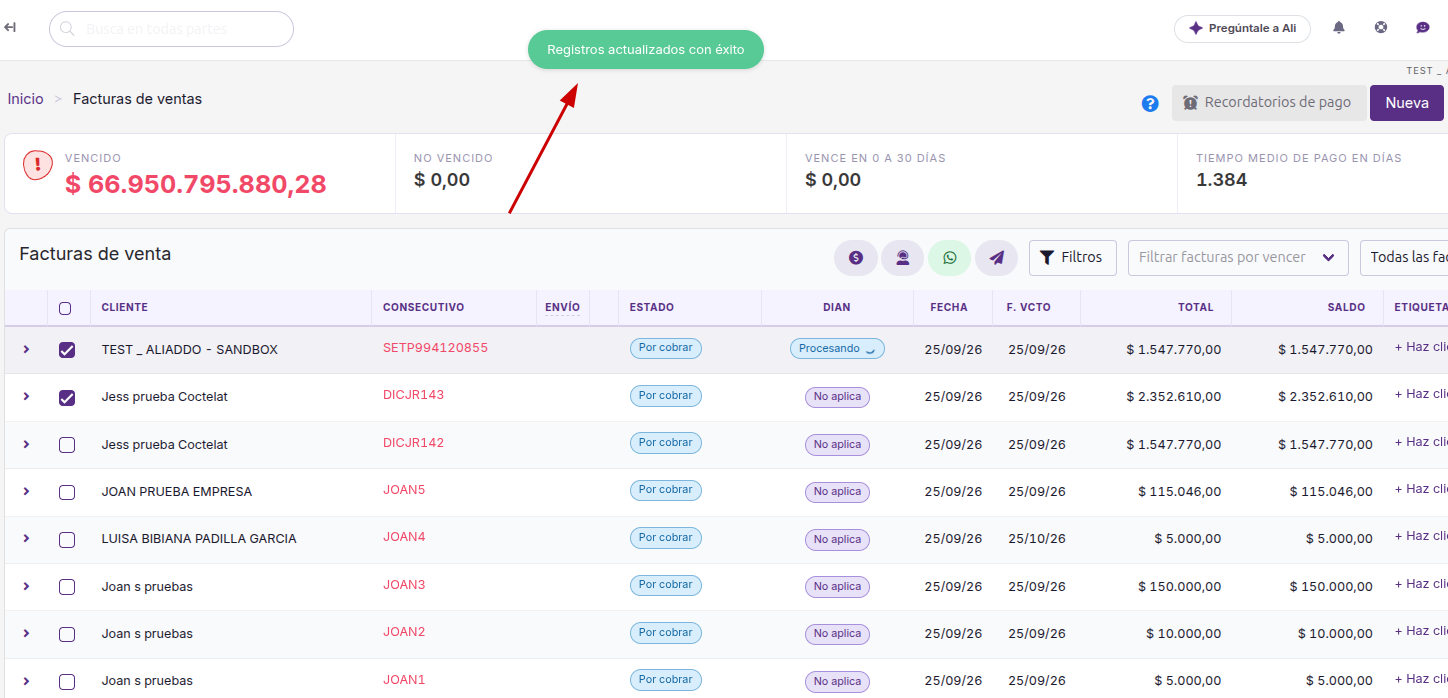Click the magnifier icon in search box
This screenshot has width=1448, height=698.
(68, 29)
